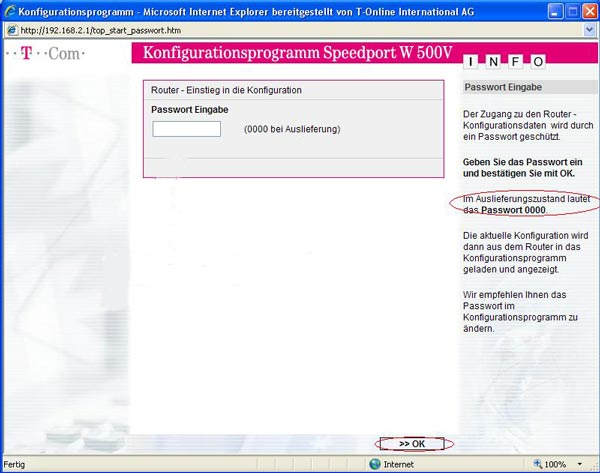This screenshot has width=600, height=473.
Task: Click the Internet Explorer icon in title bar
Action: 10,11
